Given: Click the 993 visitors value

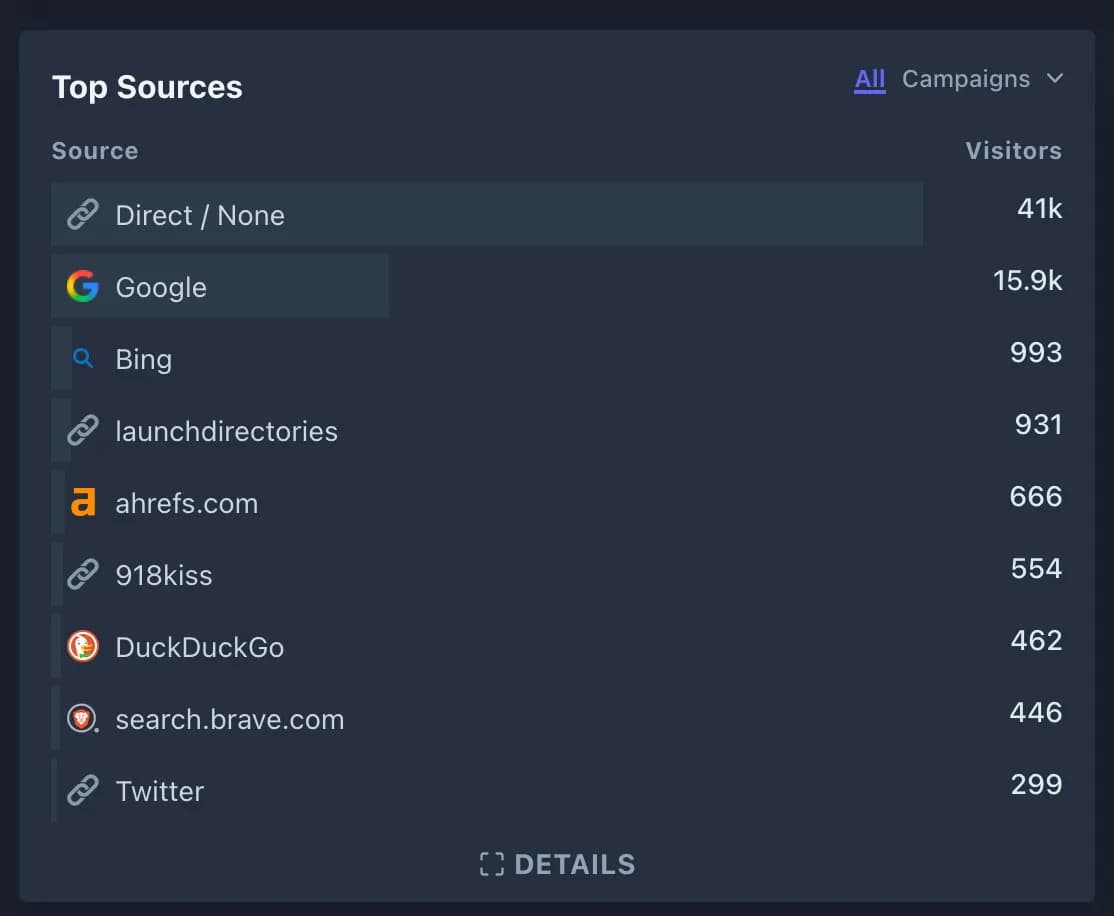Looking at the screenshot, I should point(1036,352).
